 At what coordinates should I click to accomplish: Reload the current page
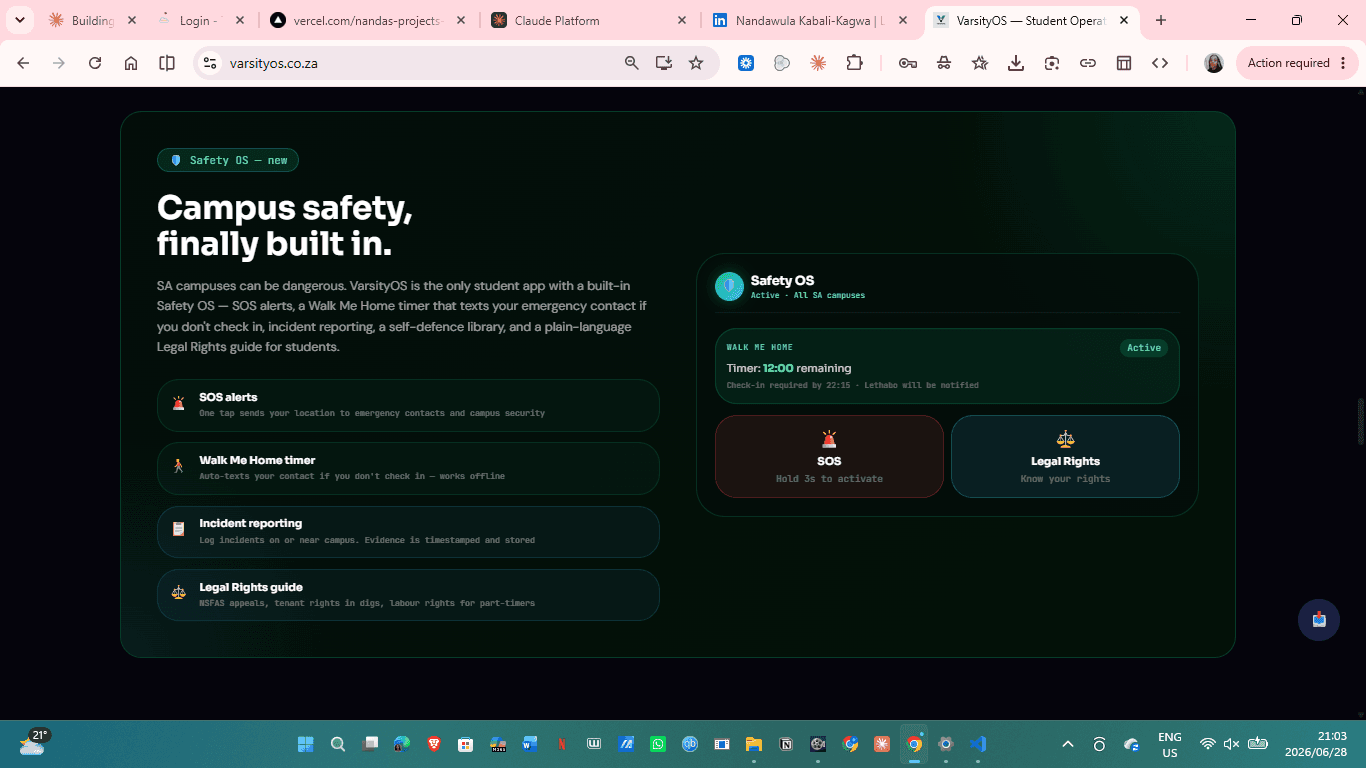point(95,63)
